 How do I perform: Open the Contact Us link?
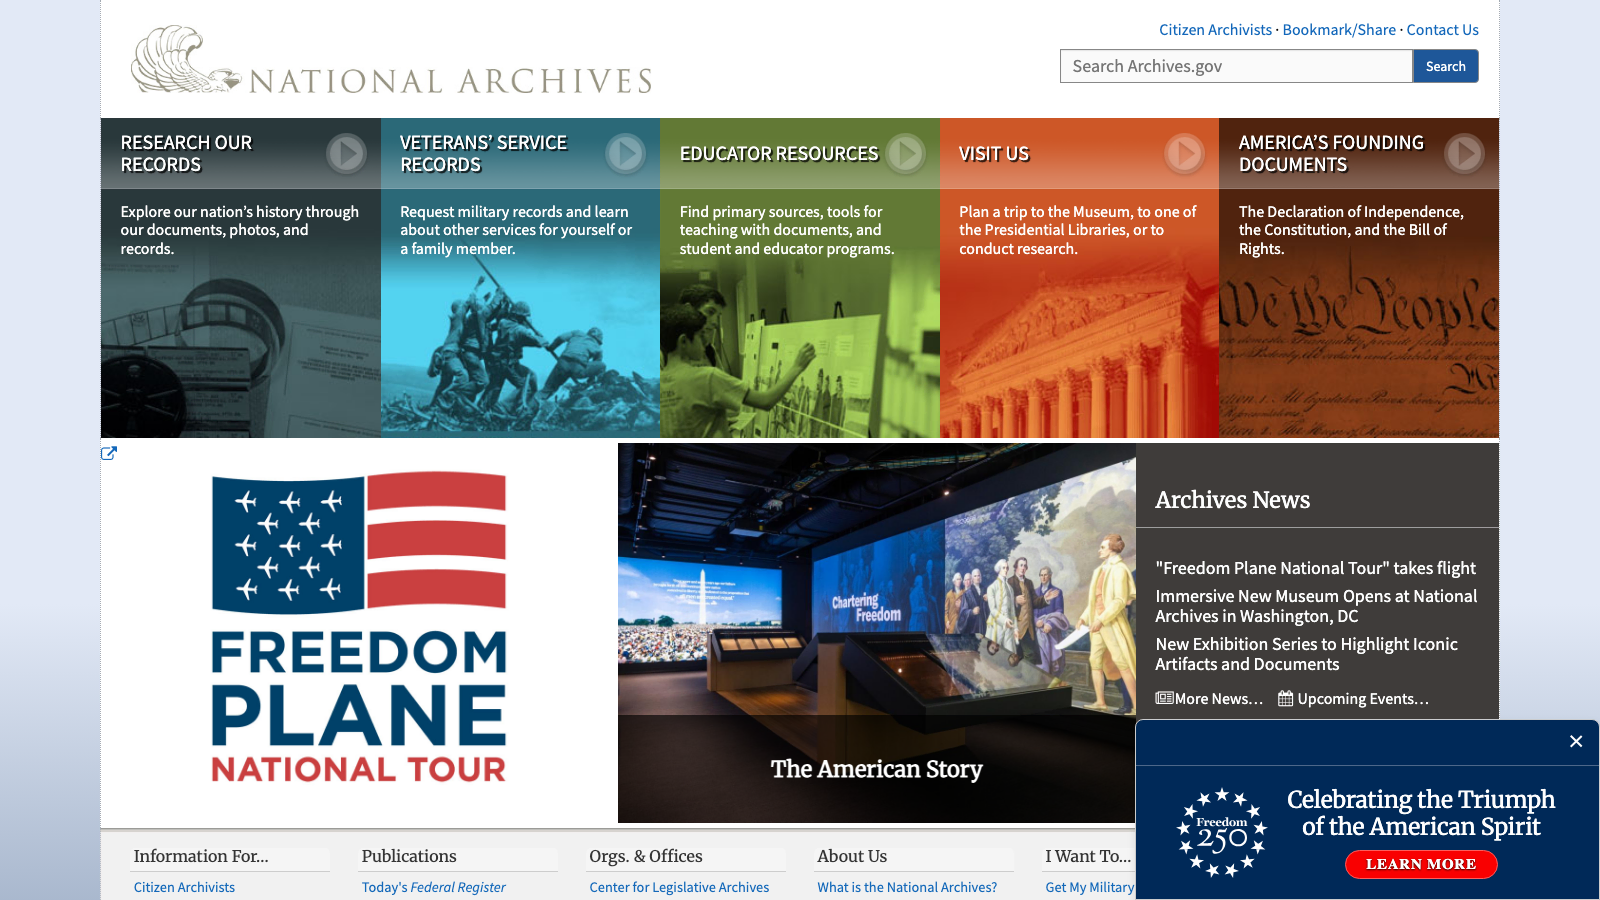click(x=1443, y=30)
